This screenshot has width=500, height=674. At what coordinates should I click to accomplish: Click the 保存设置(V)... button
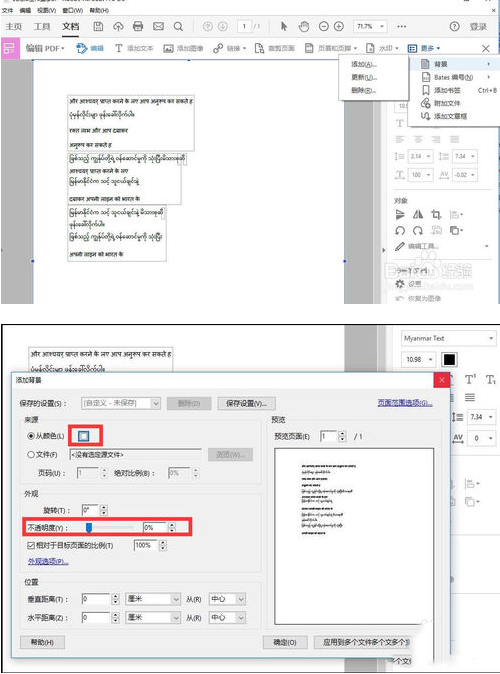click(x=247, y=403)
